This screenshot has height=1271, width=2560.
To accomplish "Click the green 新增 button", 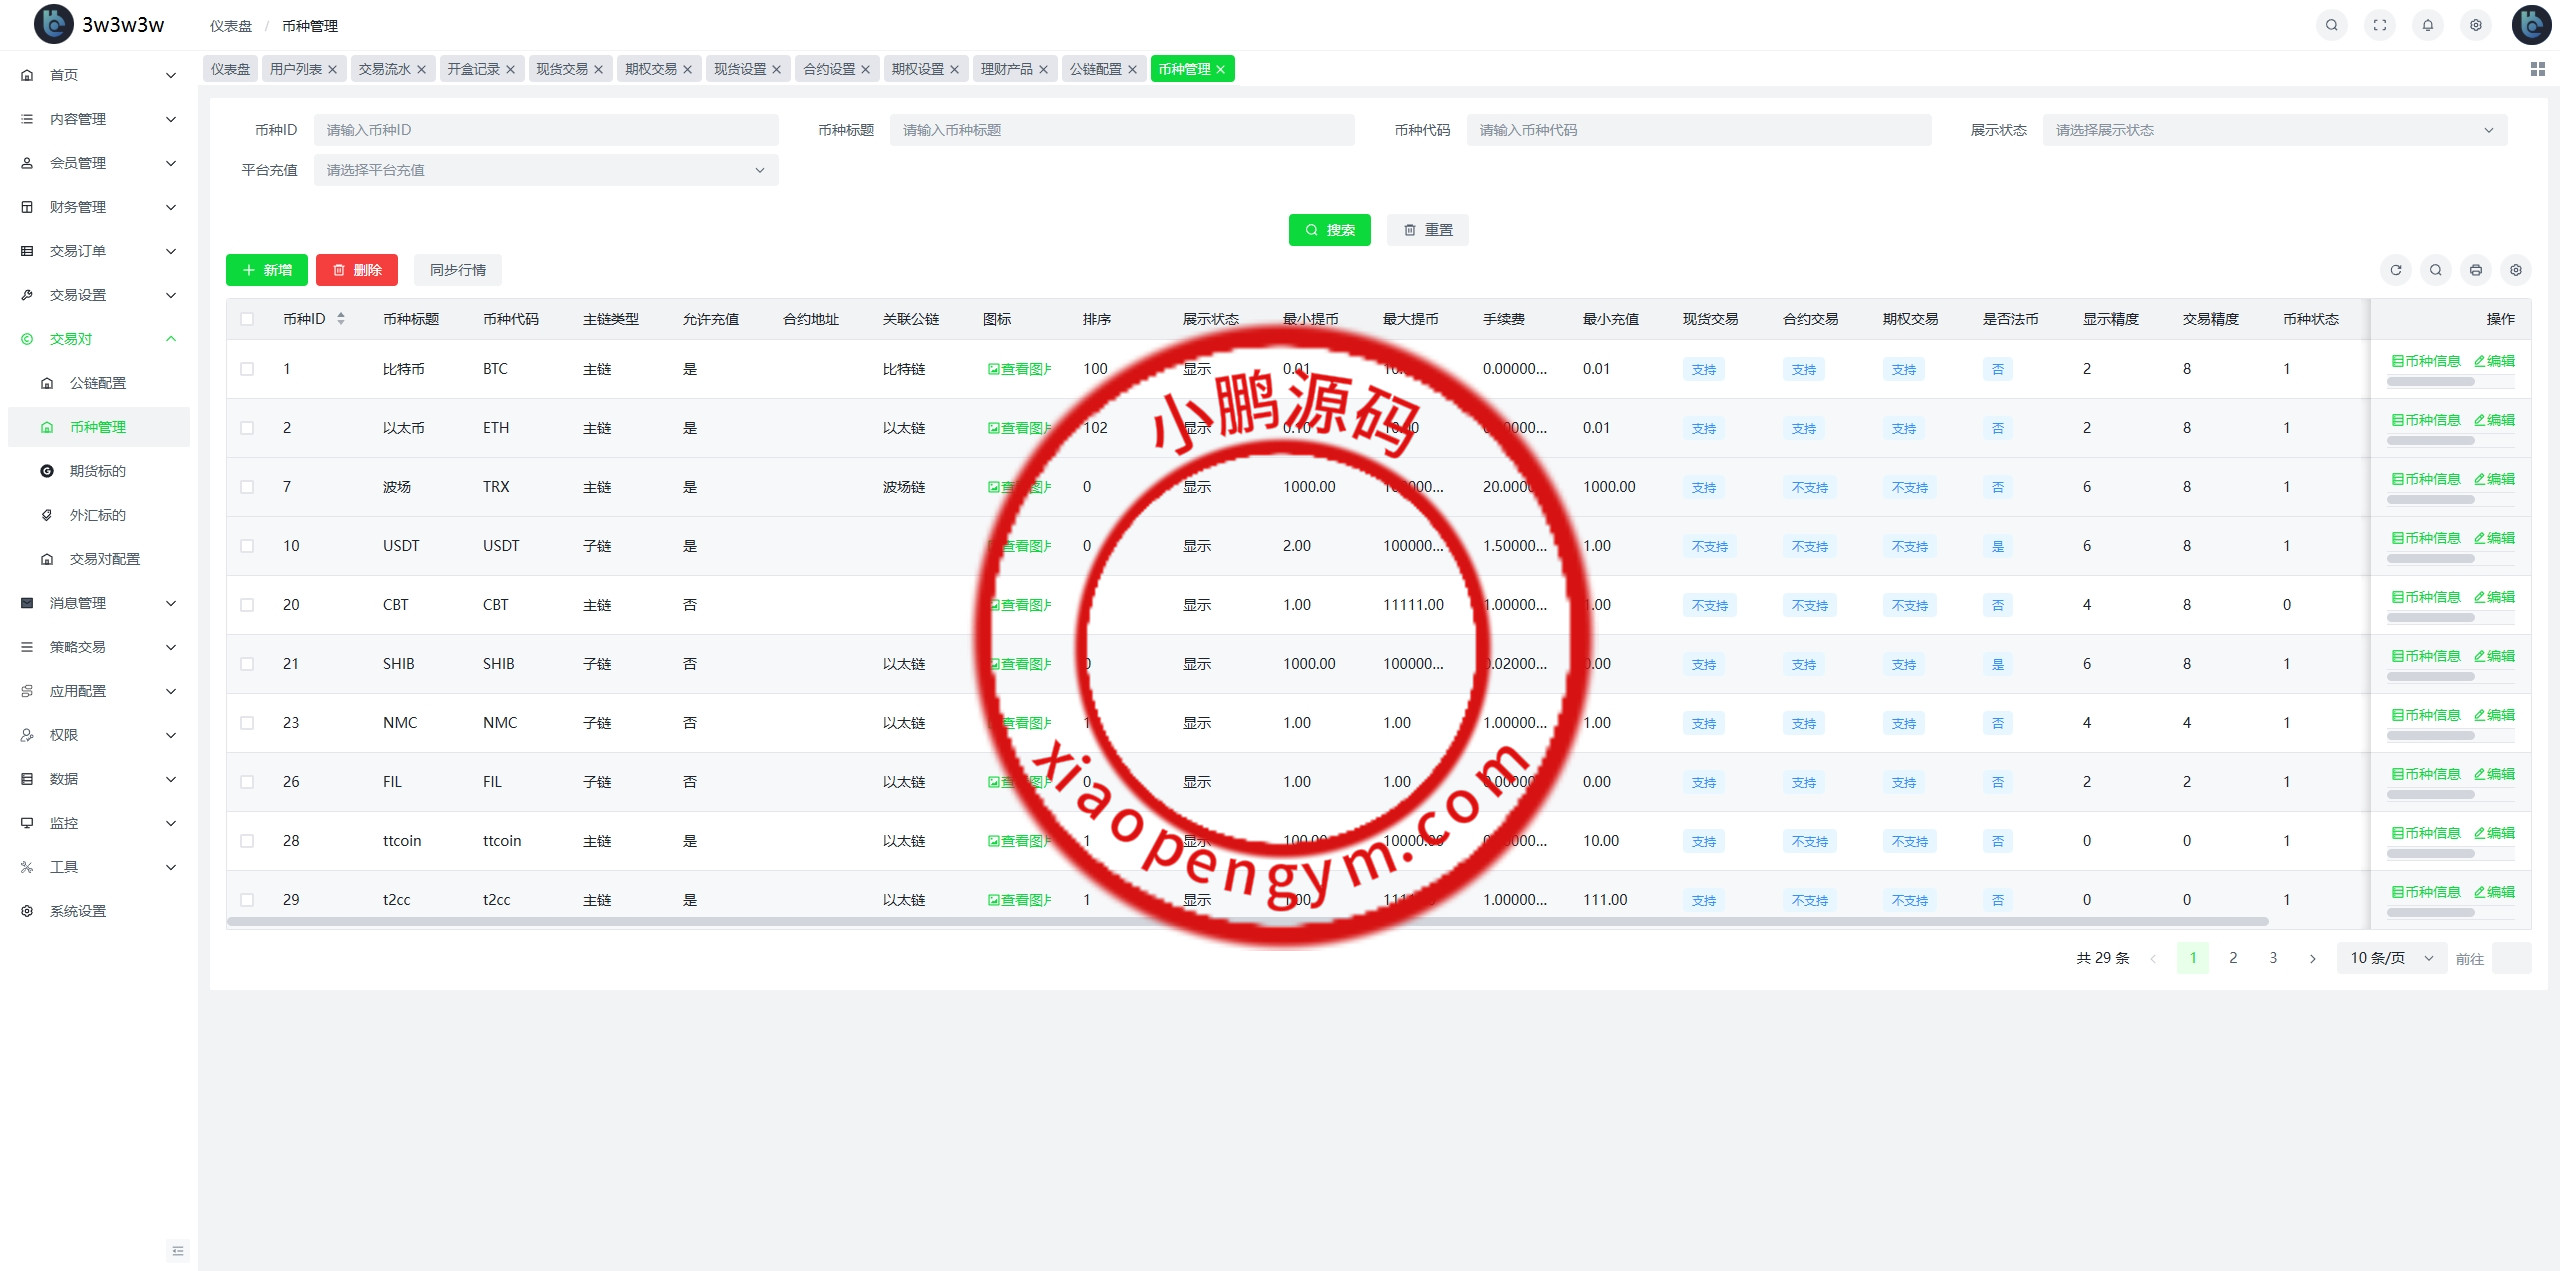I will pos(266,270).
